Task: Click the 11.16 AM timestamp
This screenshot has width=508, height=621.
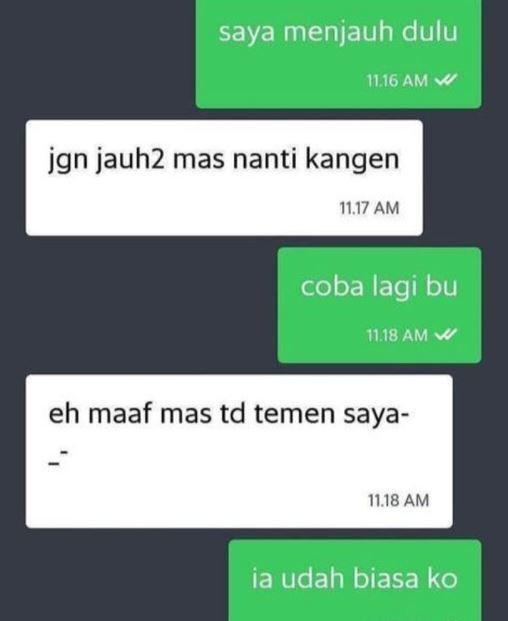Action: tap(397, 81)
